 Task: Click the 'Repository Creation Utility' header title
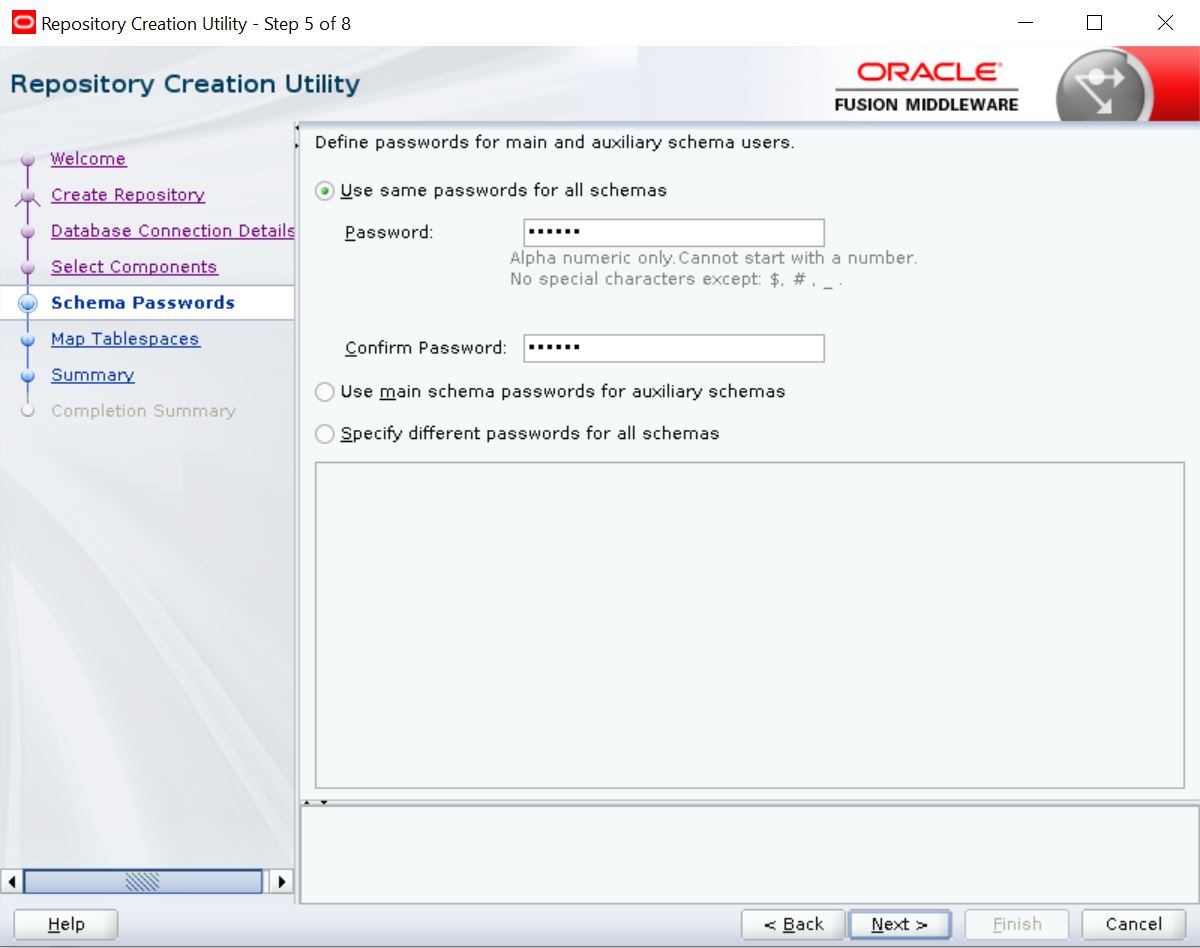pos(185,84)
